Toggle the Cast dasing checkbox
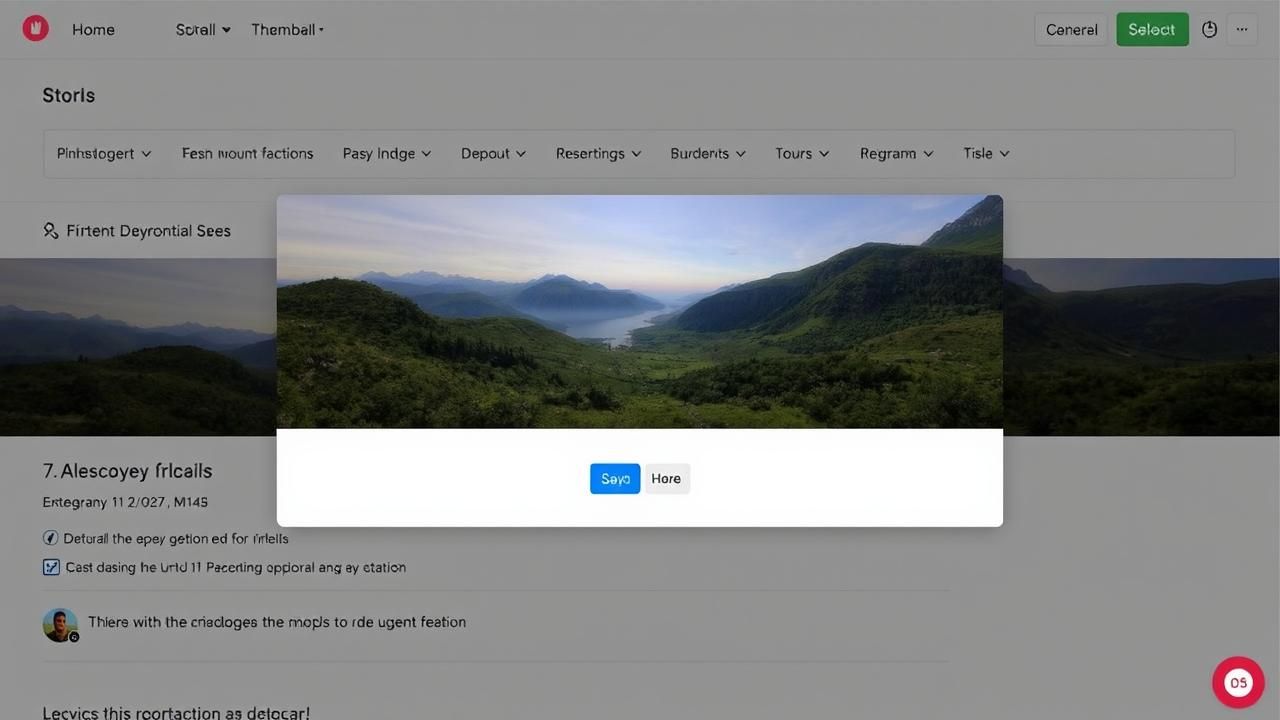 click(51, 567)
